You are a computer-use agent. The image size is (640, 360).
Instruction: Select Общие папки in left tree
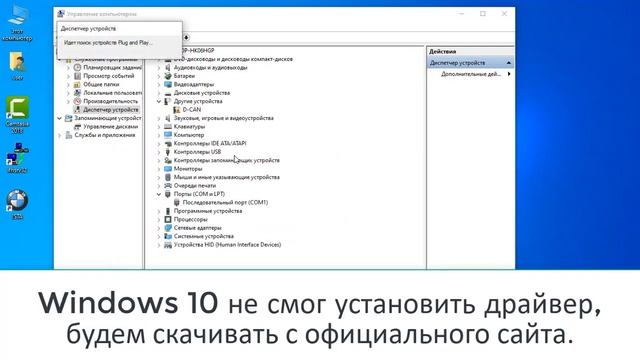(101, 84)
